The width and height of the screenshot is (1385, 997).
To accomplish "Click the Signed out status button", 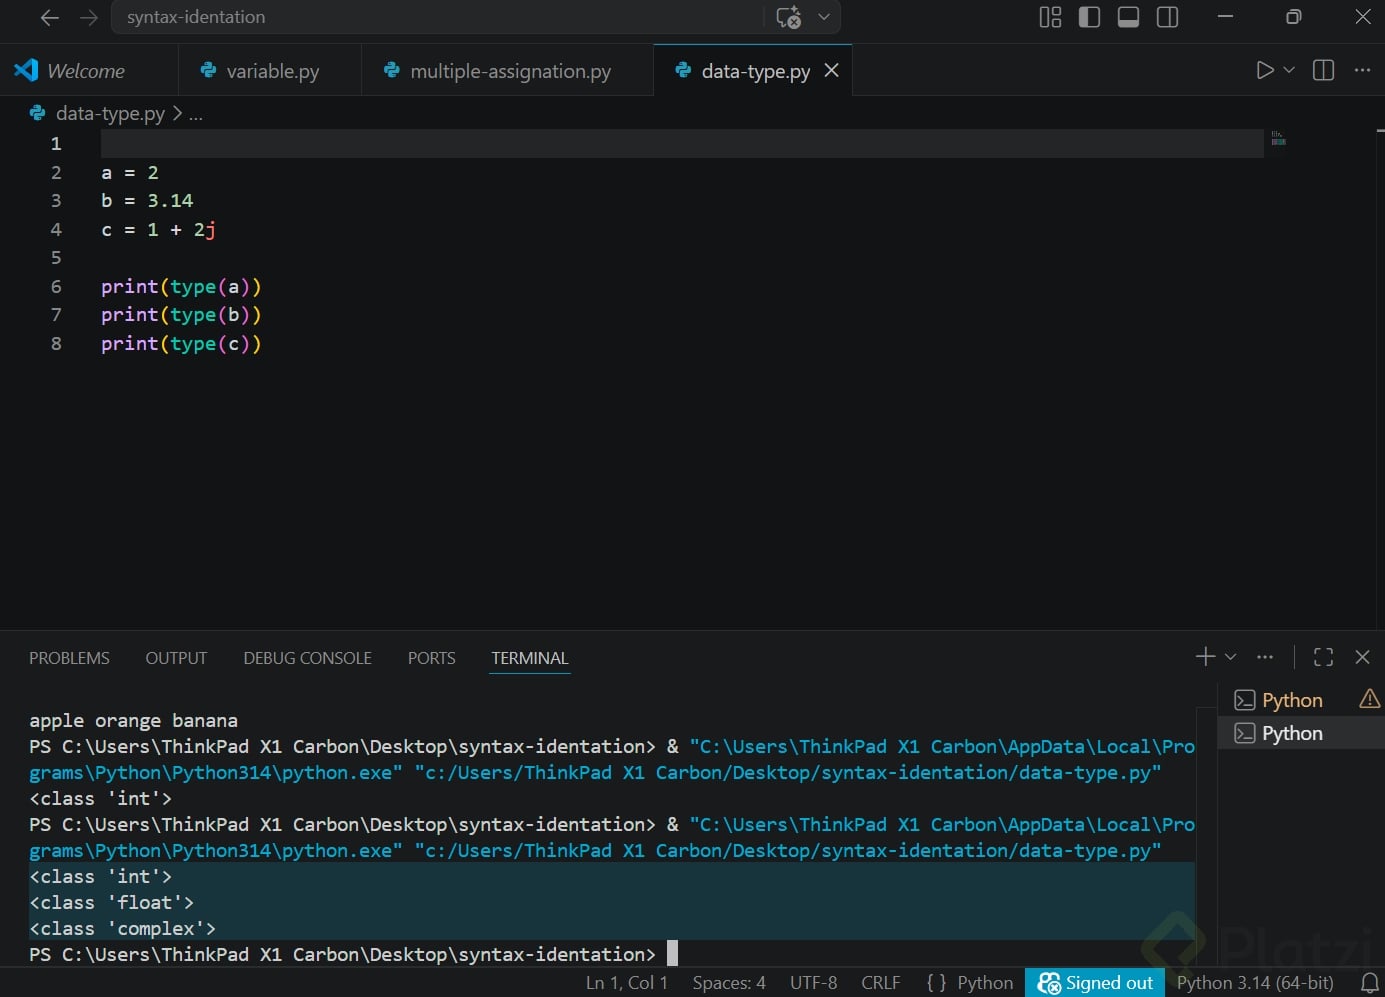I will click(x=1095, y=983).
